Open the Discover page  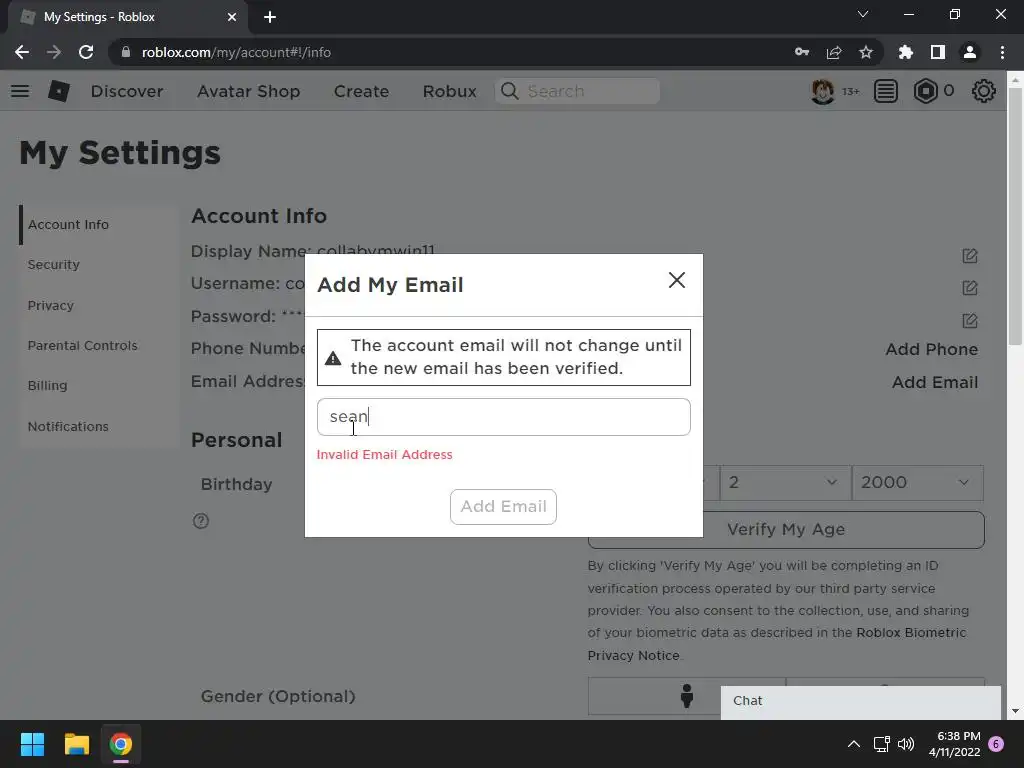click(127, 91)
